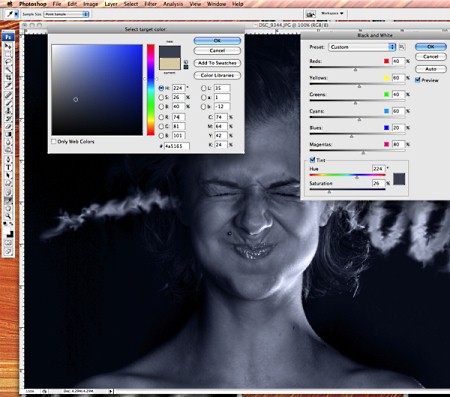Select the Clone Stamp tool
450x397 pixels.
pyautogui.click(x=8, y=111)
